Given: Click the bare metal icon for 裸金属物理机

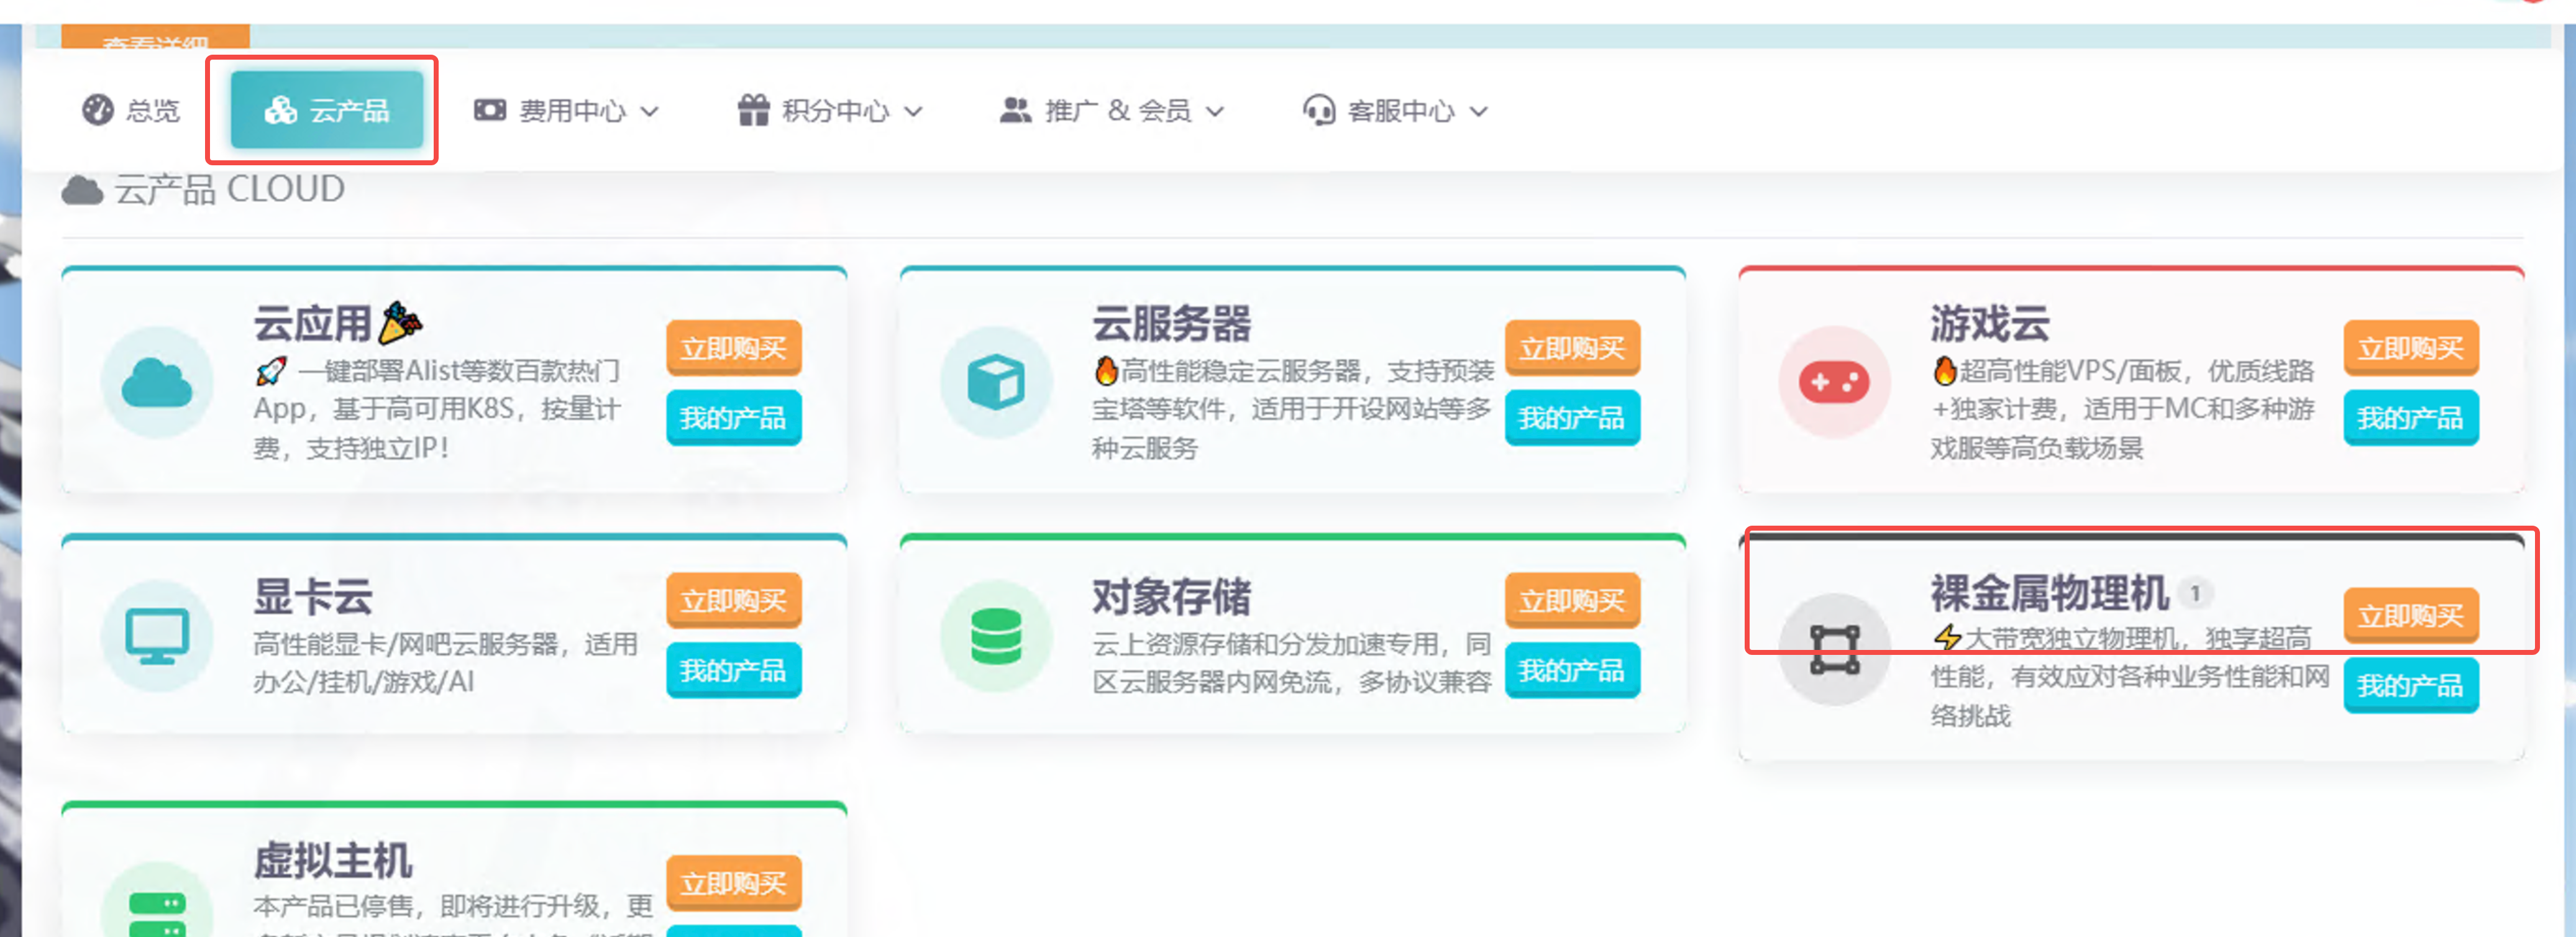Looking at the screenshot, I should pyautogui.click(x=1833, y=650).
